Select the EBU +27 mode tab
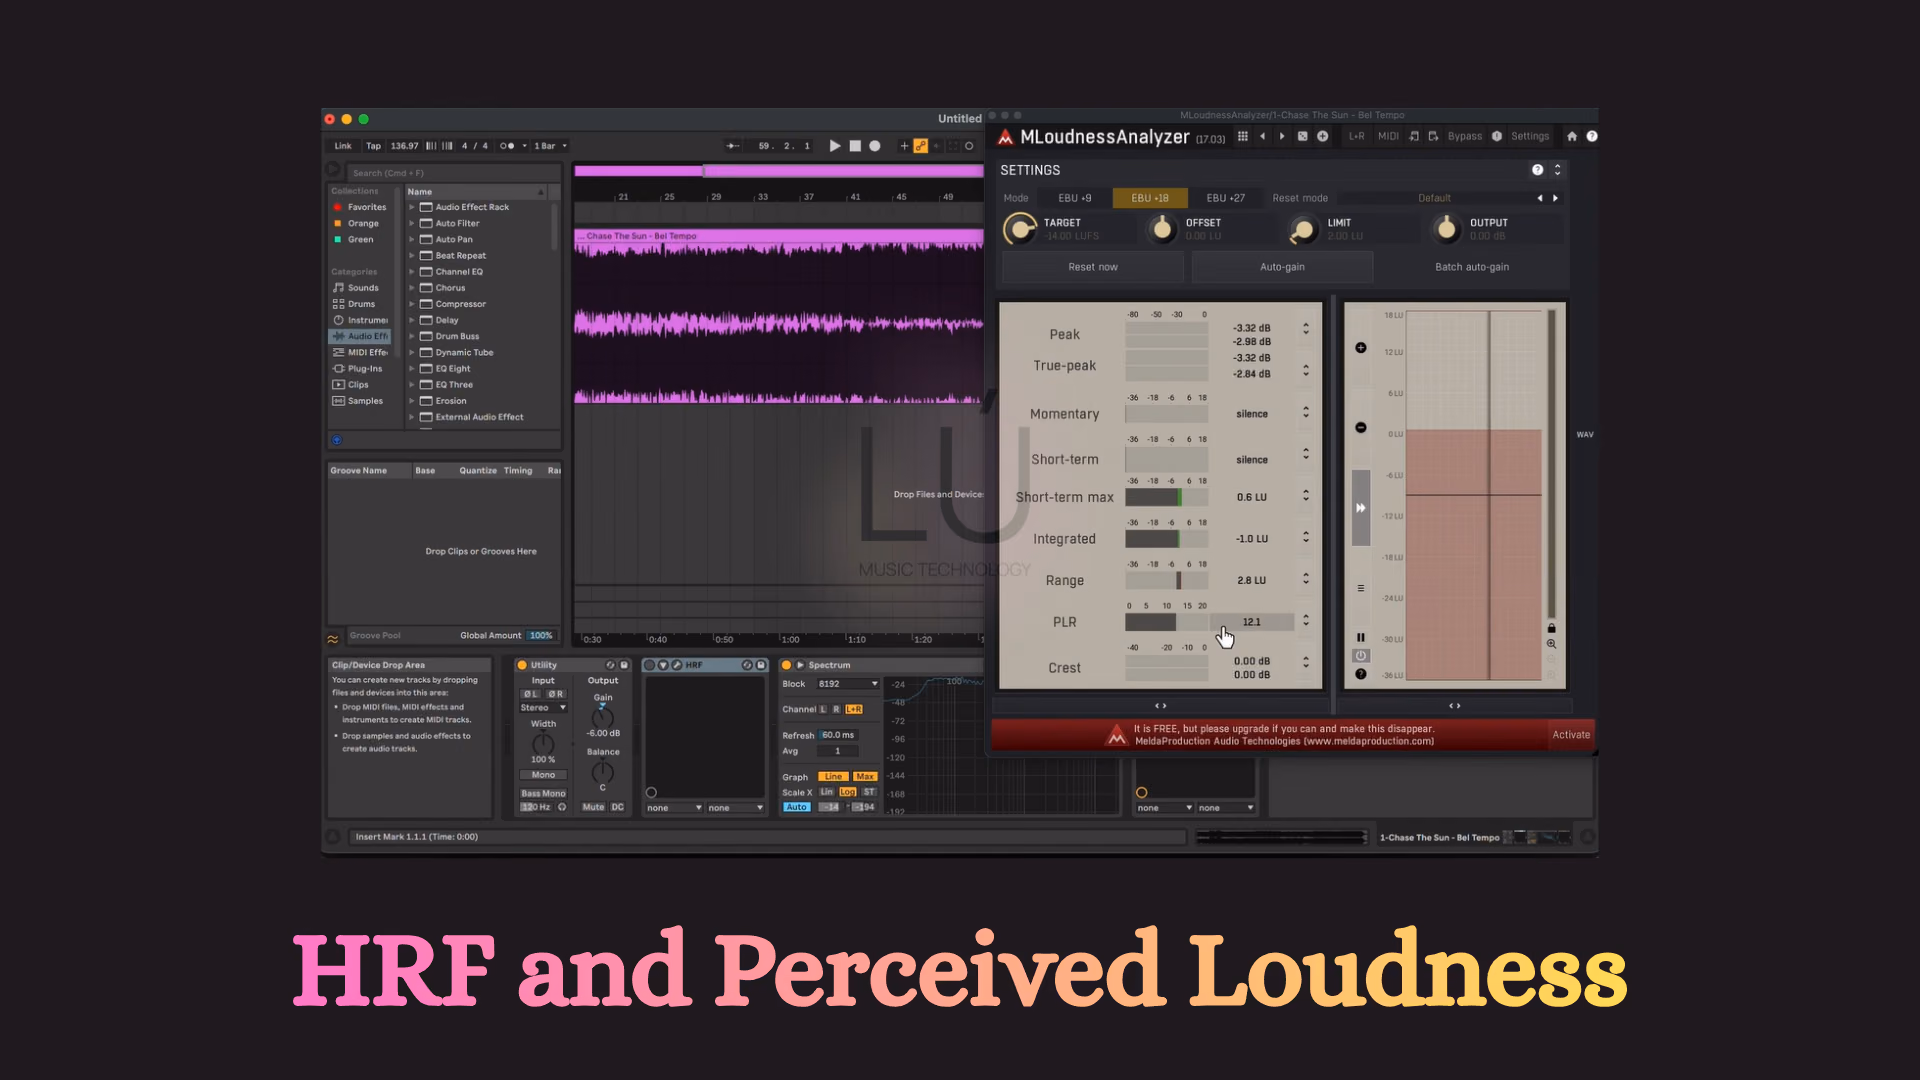Viewport: 1920px width, 1080px height. tap(1225, 198)
